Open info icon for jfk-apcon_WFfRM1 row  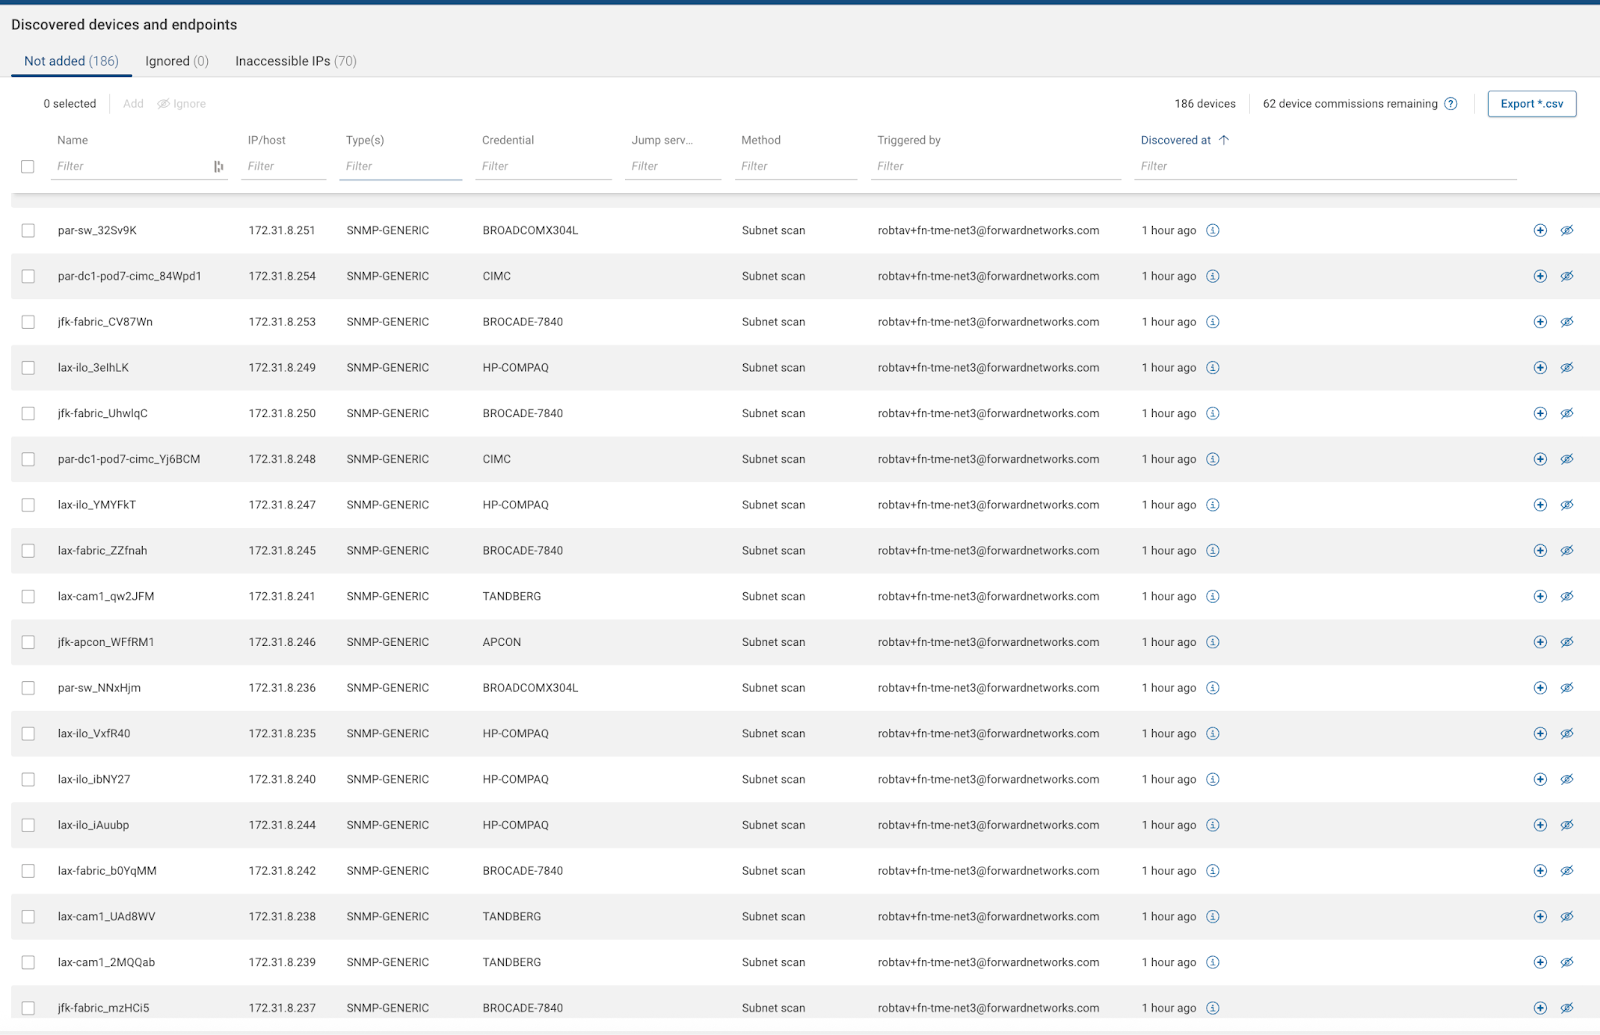tap(1213, 642)
